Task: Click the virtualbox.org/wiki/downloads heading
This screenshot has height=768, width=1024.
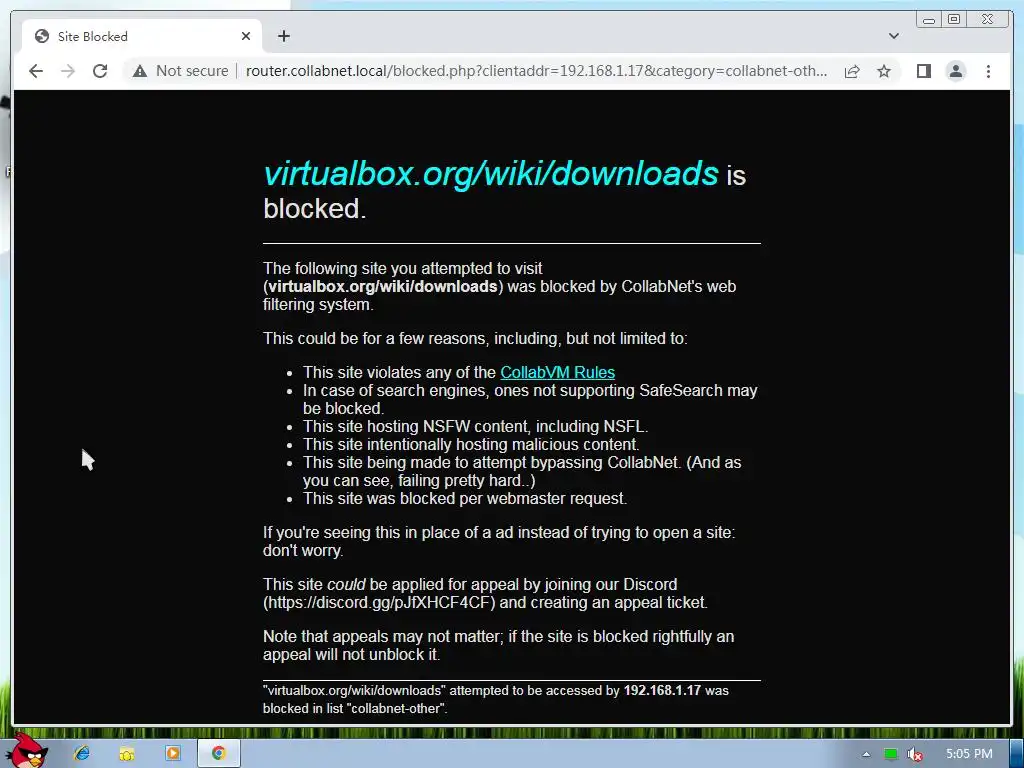Action: click(x=490, y=173)
